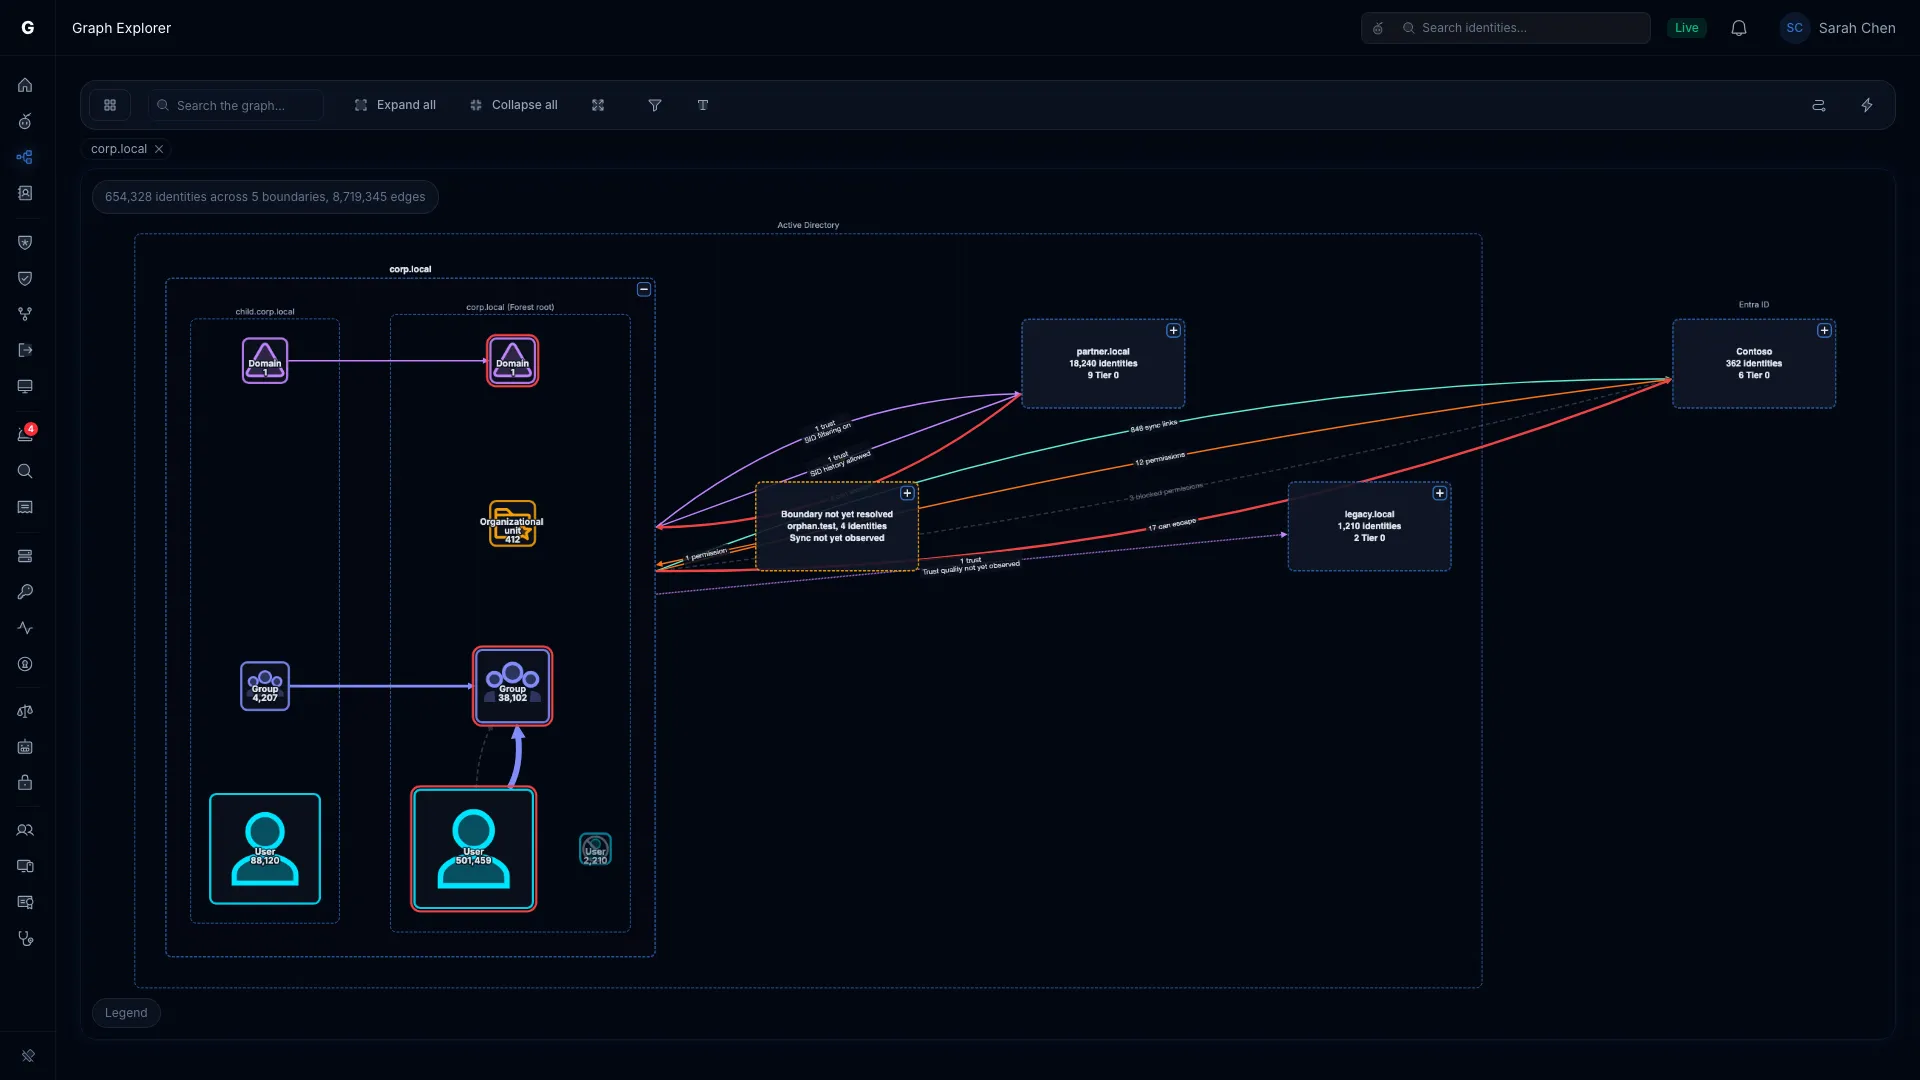Open the star shield sidebar icon
The height and width of the screenshot is (1080, 1920).
pyautogui.click(x=25, y=242)
